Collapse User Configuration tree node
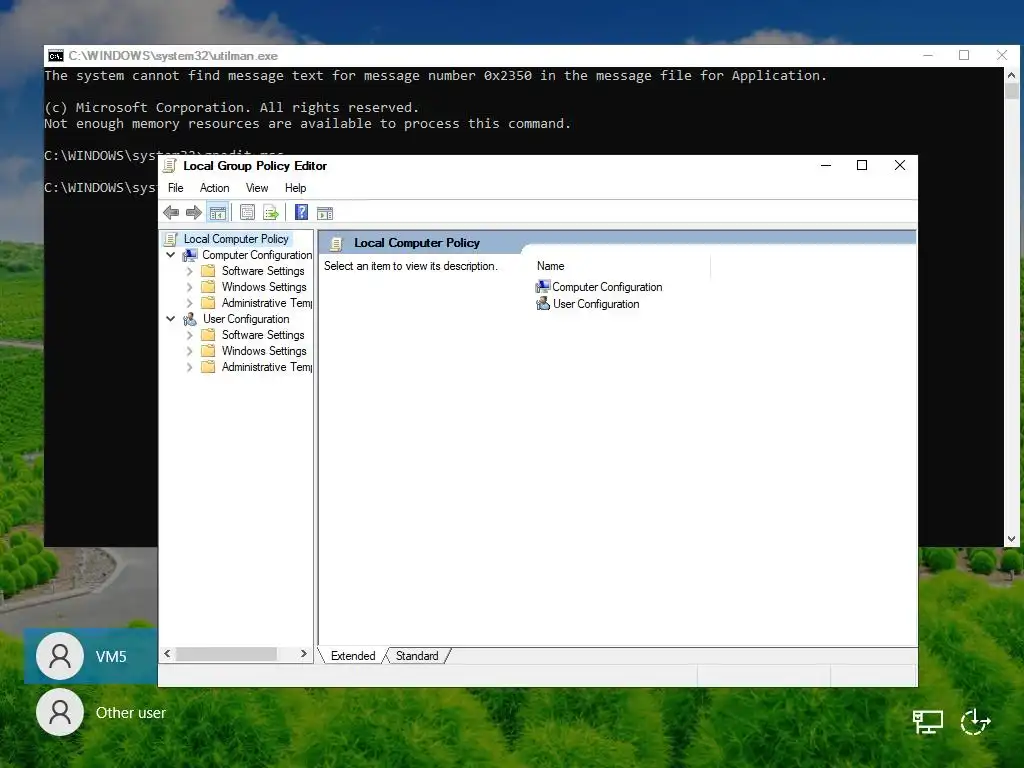This screenshot has width=1024, height=768. pos(170,319)
